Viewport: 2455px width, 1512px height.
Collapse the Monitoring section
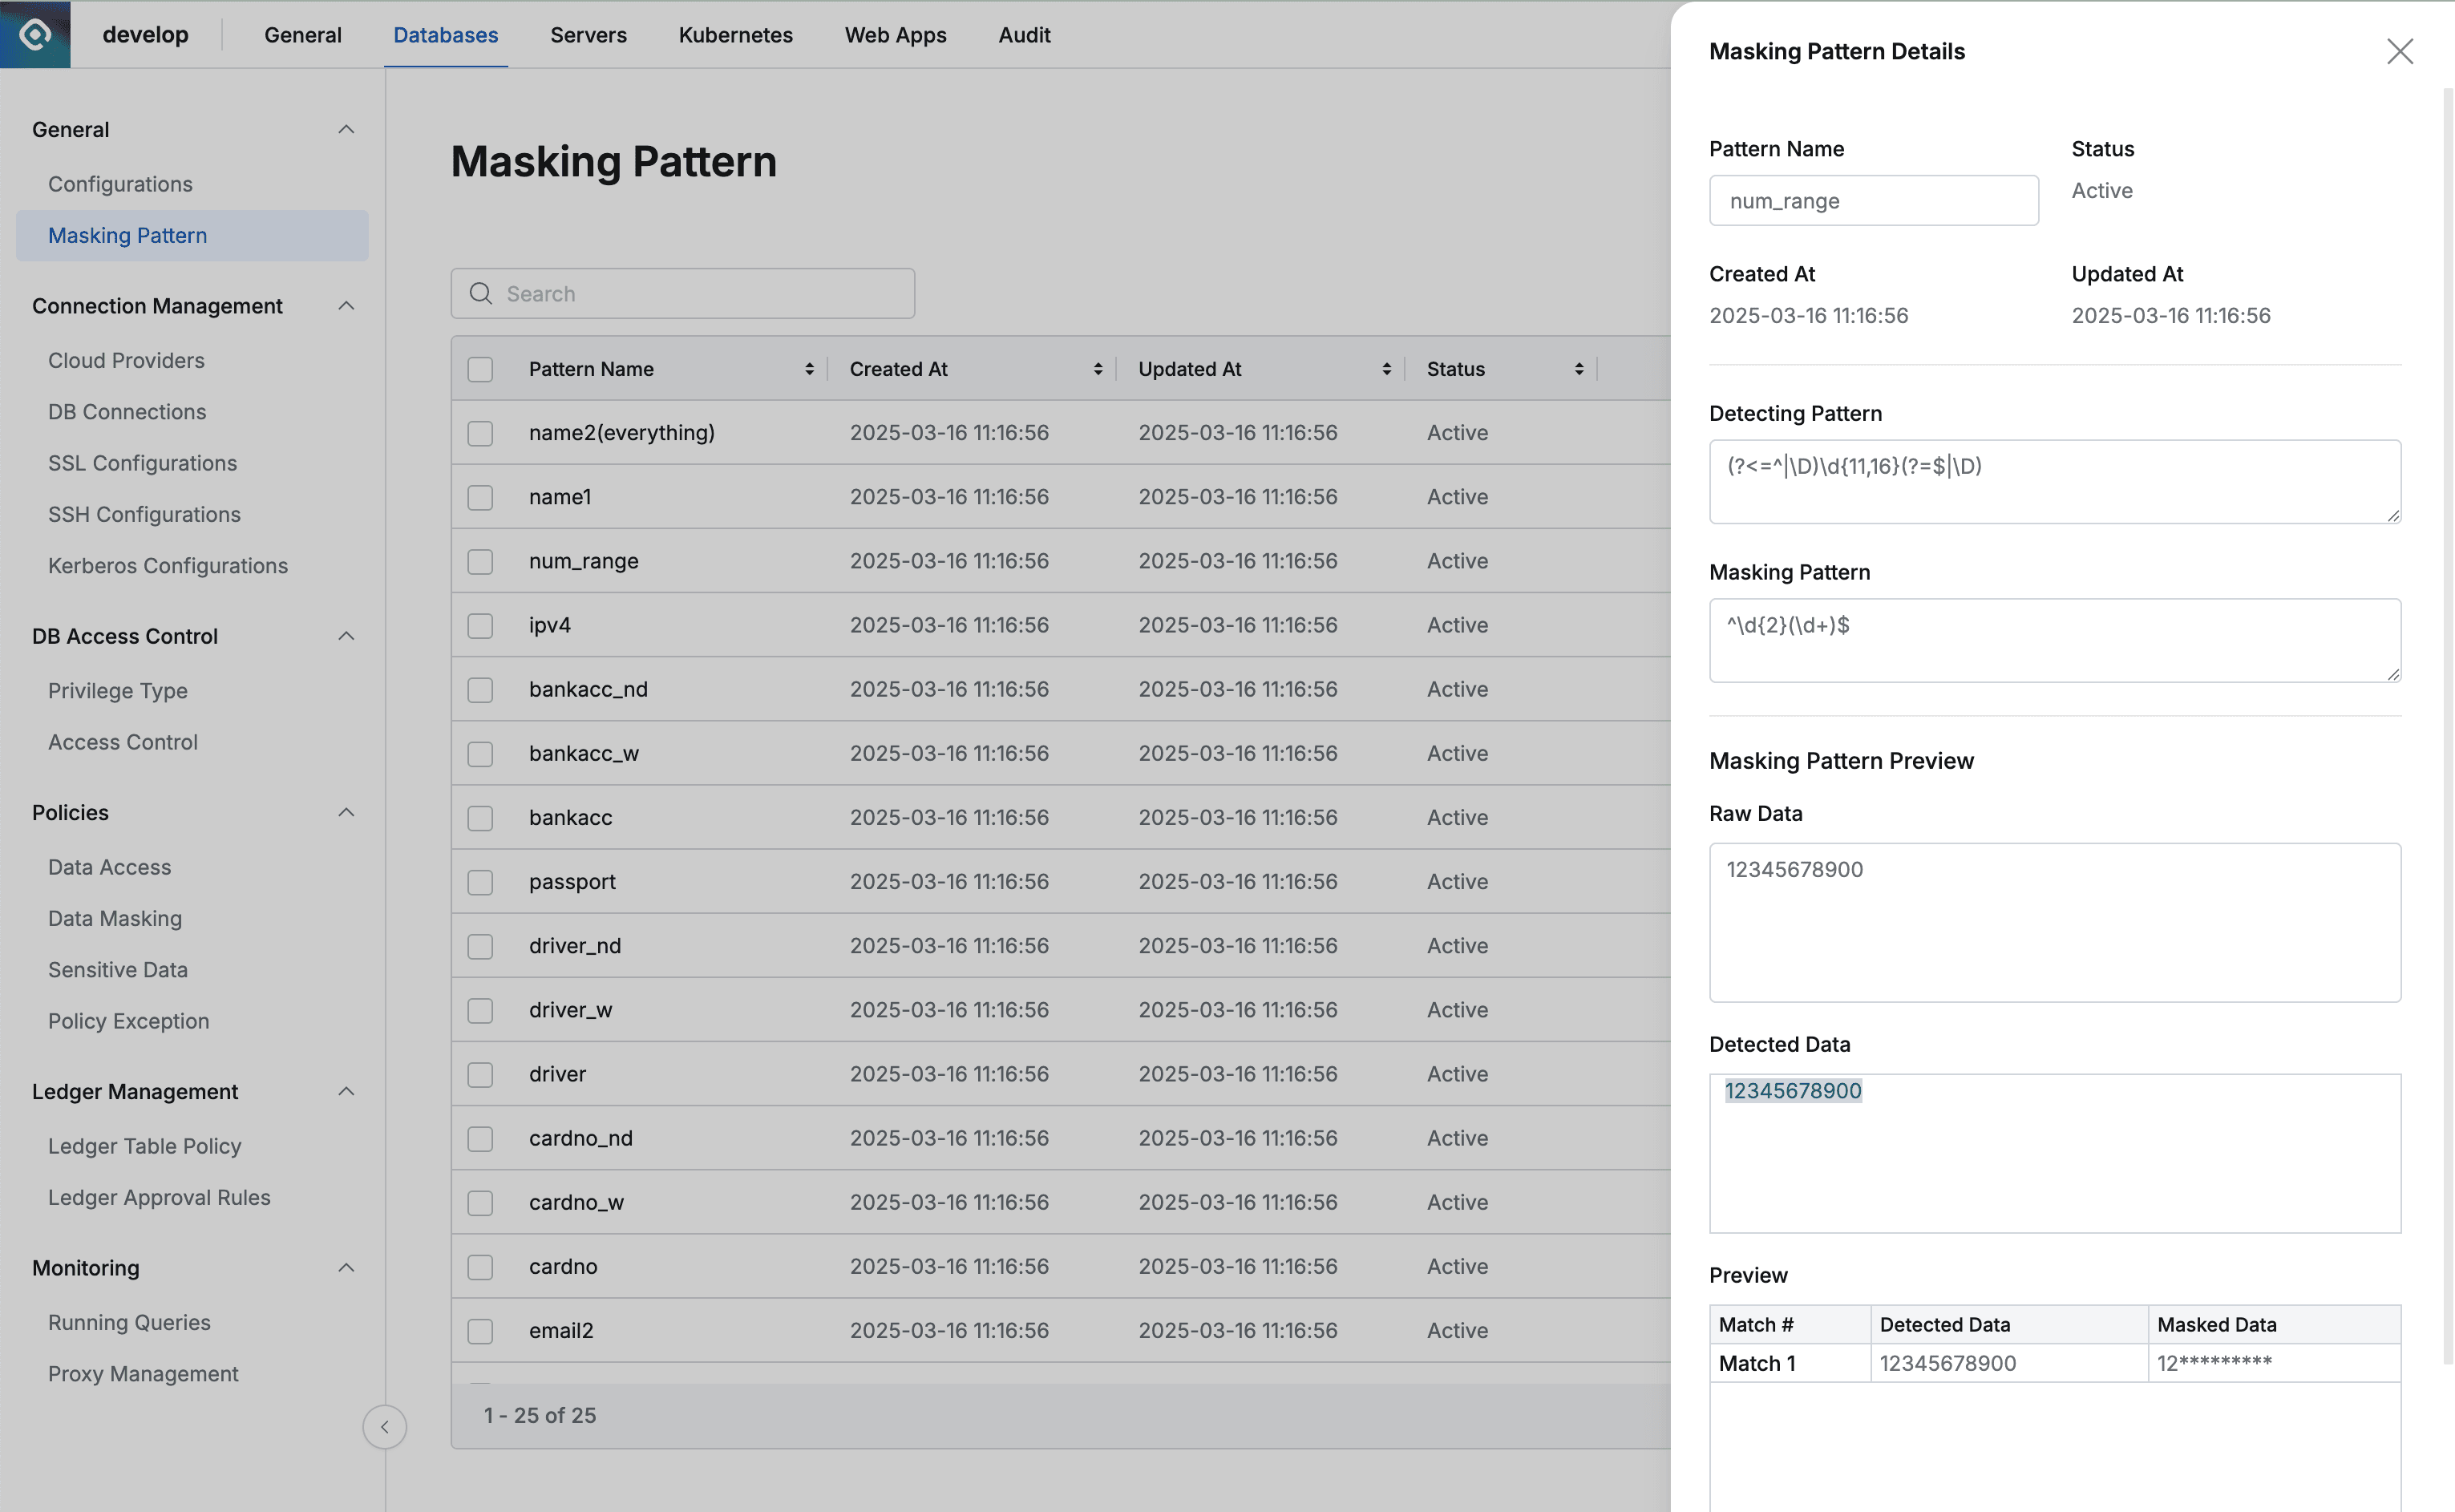click(346, 1267)
